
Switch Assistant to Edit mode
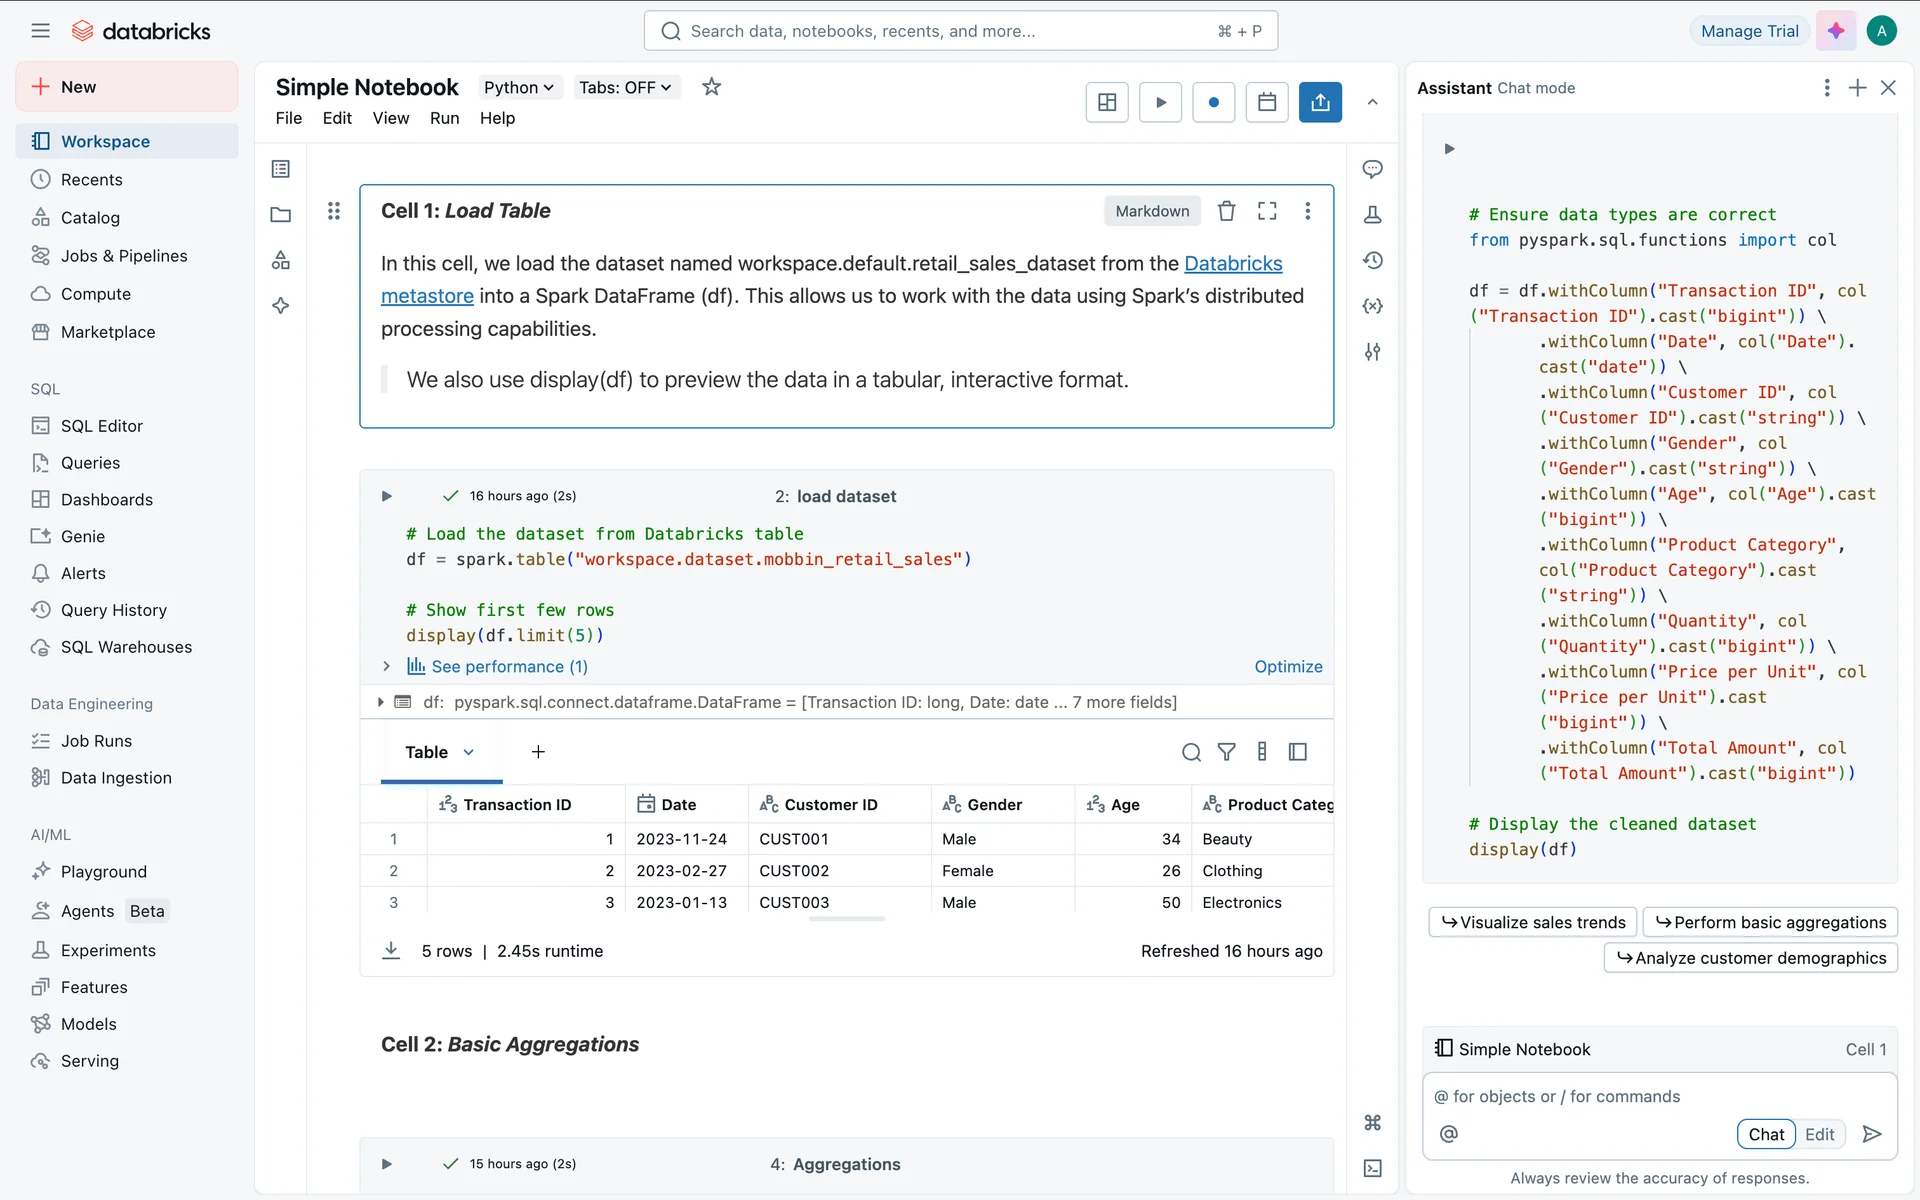pyautogui.click(x=1819, y=1134)
